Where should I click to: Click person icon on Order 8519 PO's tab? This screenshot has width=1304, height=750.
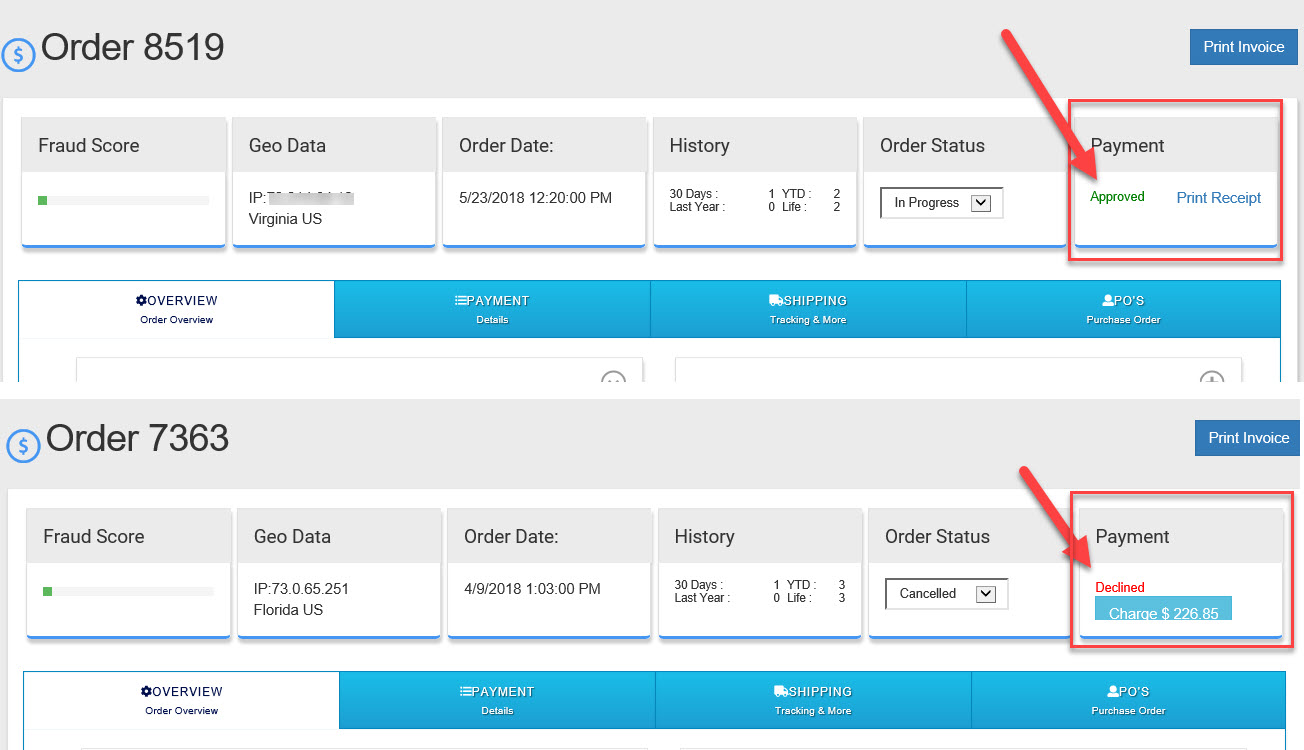pos(1108,300)
